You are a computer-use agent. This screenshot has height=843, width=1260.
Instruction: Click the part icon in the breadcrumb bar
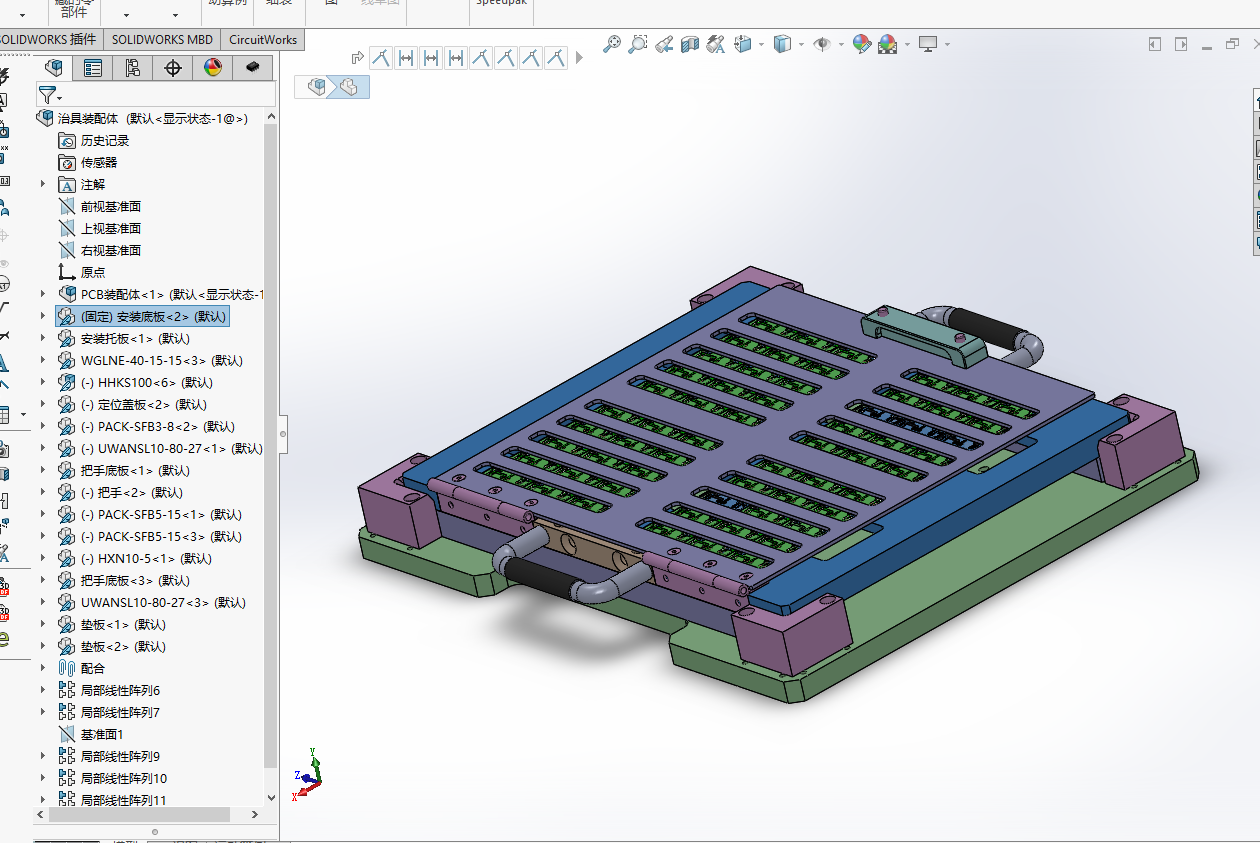pos(348,87)
